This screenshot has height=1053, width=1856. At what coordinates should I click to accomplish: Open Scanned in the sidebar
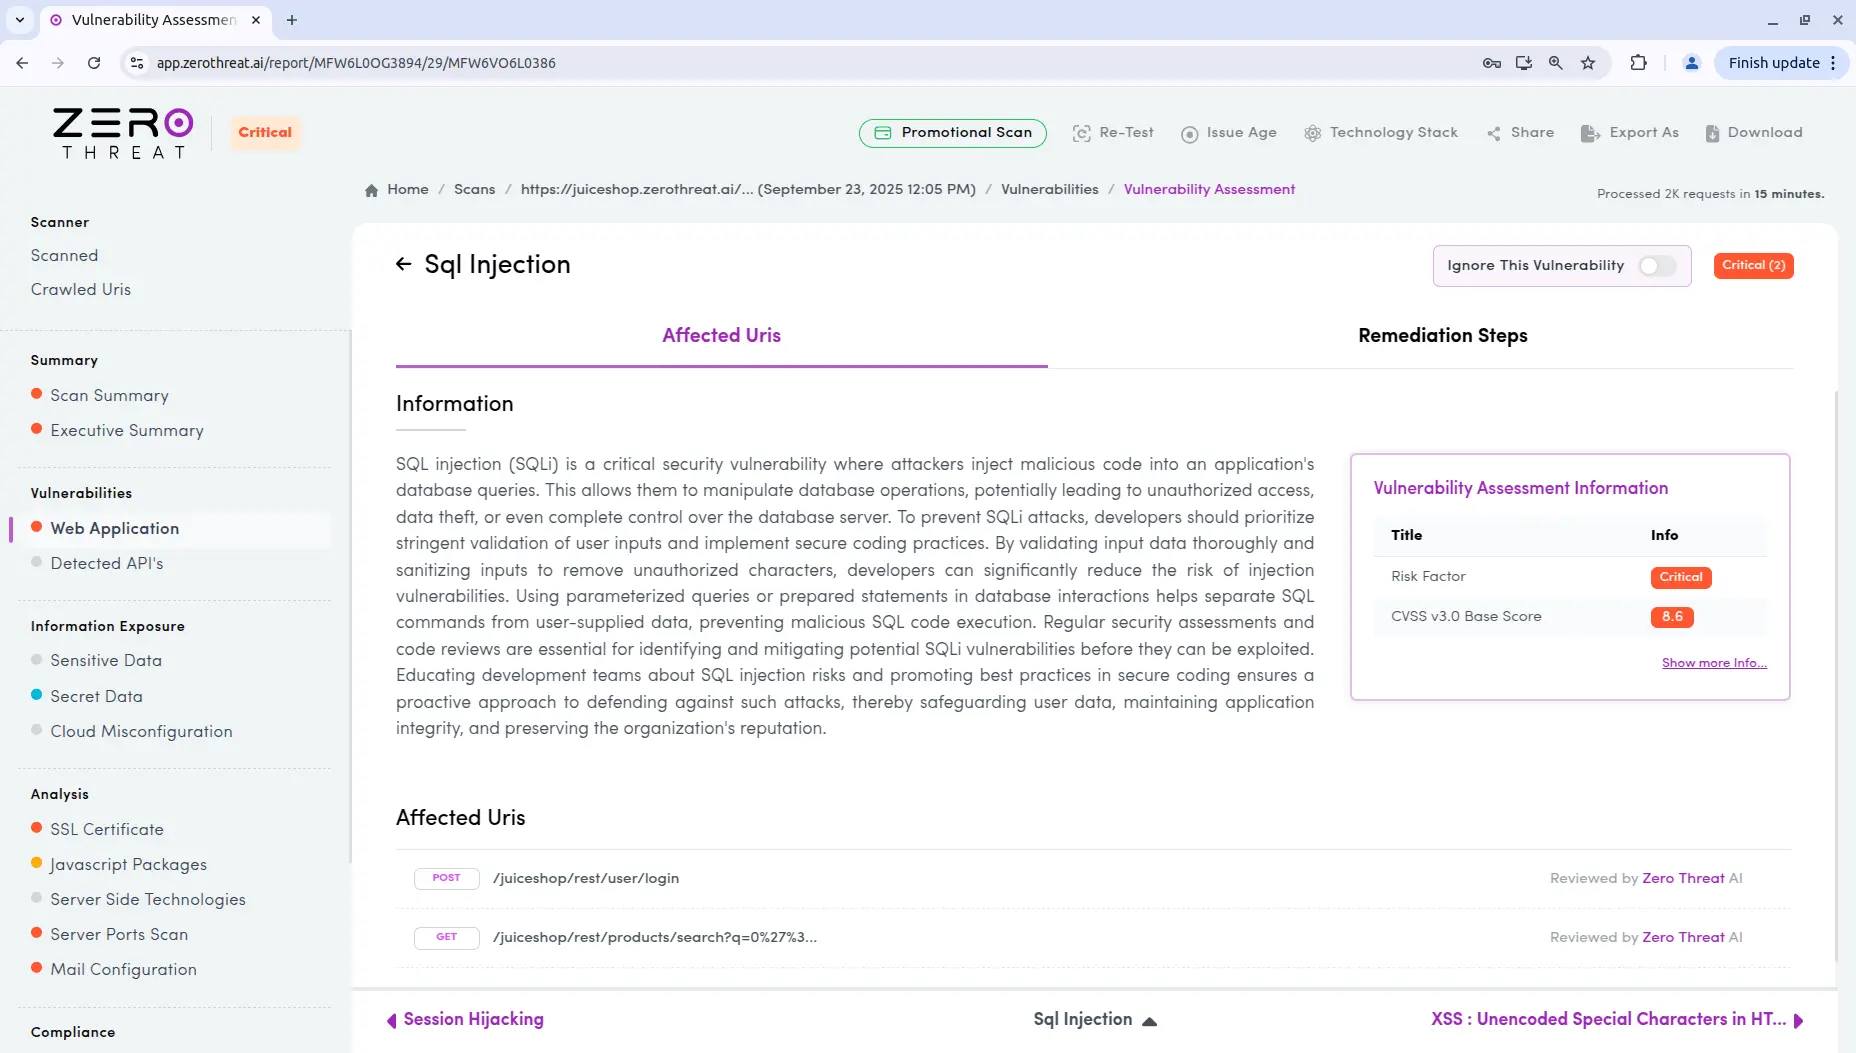(64, 256)
